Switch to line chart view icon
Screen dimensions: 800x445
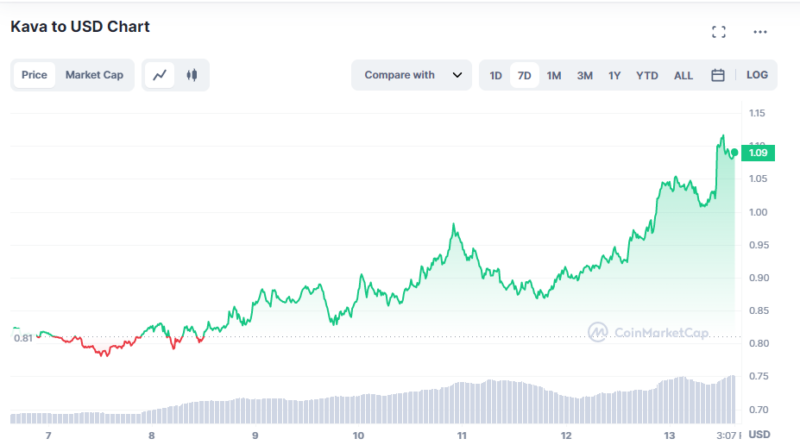160,75
